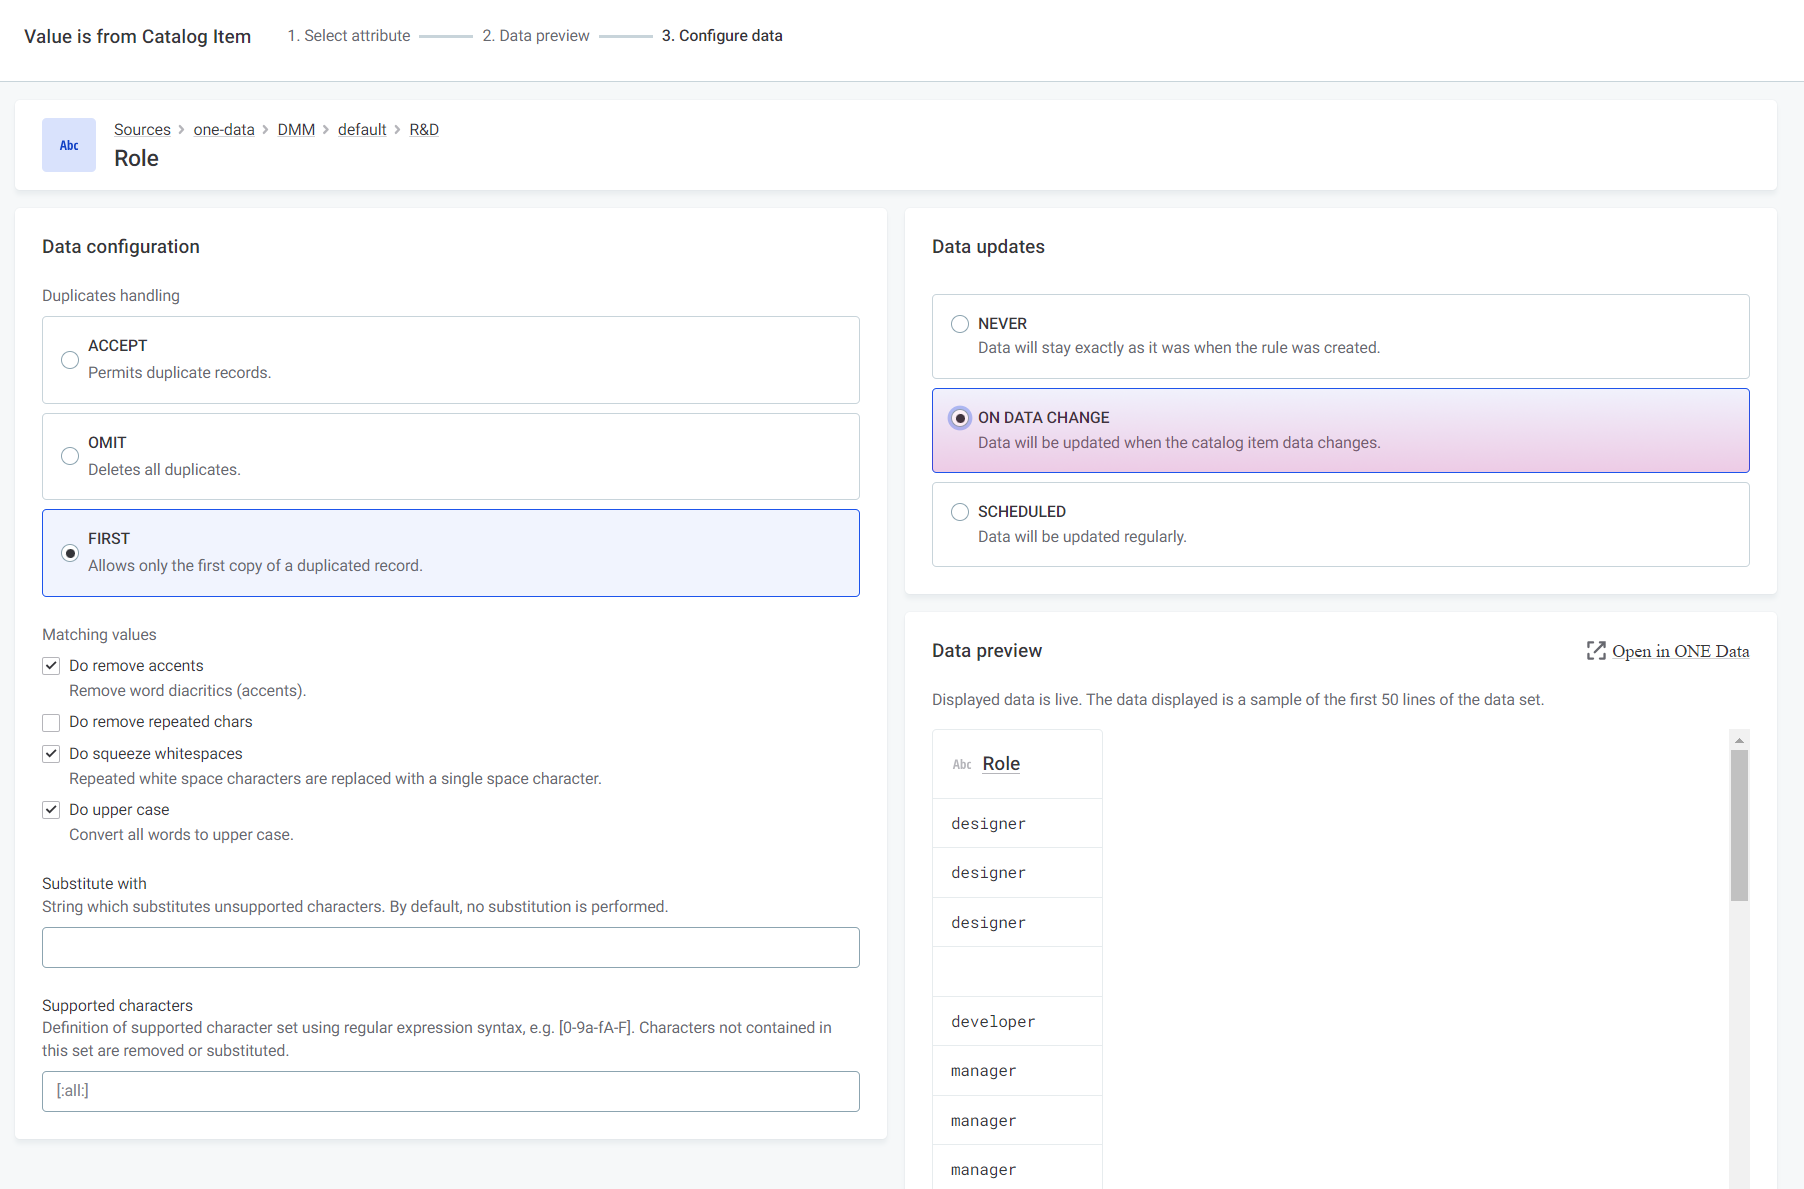Click the Abc icon in Role column header
This screenshot has width=1804, height=1189.
pyautogui.click(x=961, y=764)
